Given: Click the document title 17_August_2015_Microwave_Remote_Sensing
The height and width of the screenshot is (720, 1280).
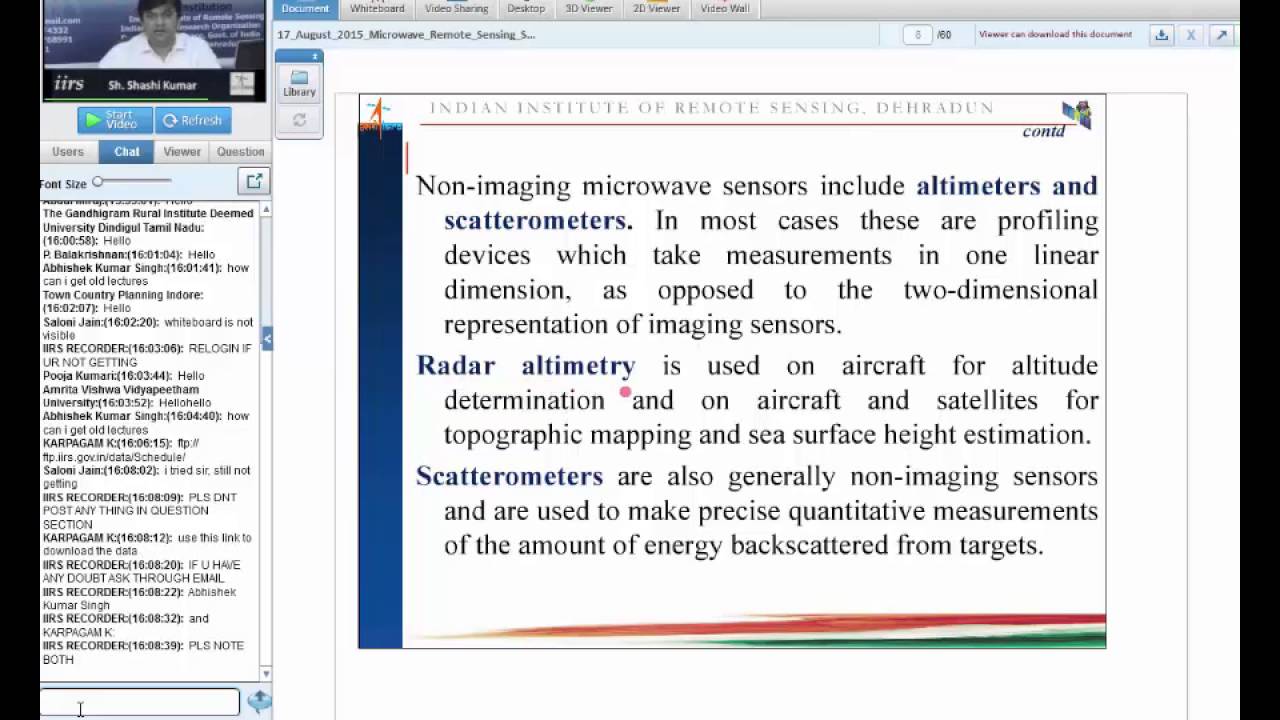Looking at the screenshot, I should point(406,35).
